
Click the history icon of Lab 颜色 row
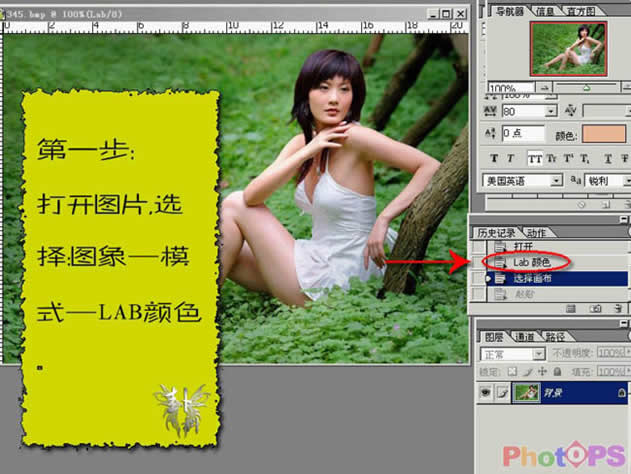click(500, 262)
